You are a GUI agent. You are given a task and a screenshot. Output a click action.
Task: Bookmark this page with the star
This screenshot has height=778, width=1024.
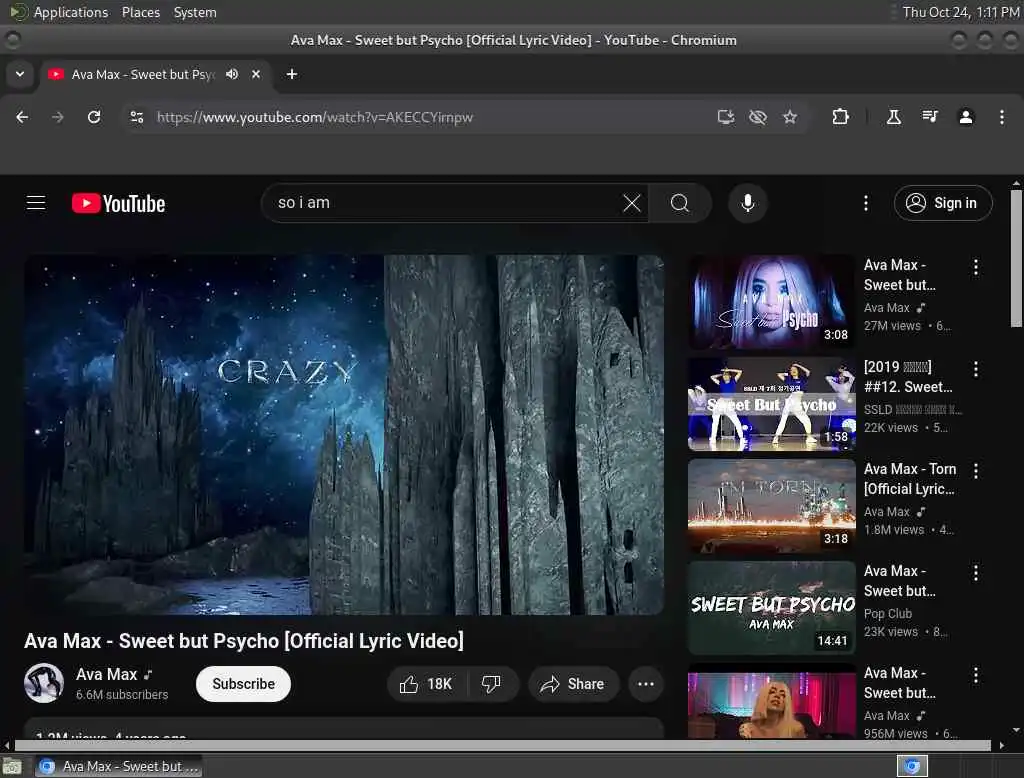click(x=790, y=117)
